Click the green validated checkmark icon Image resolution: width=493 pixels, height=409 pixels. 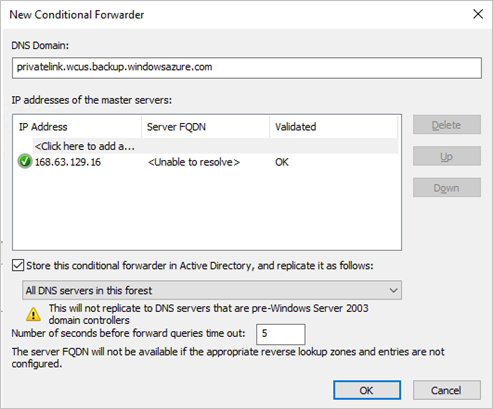(25, 162)
